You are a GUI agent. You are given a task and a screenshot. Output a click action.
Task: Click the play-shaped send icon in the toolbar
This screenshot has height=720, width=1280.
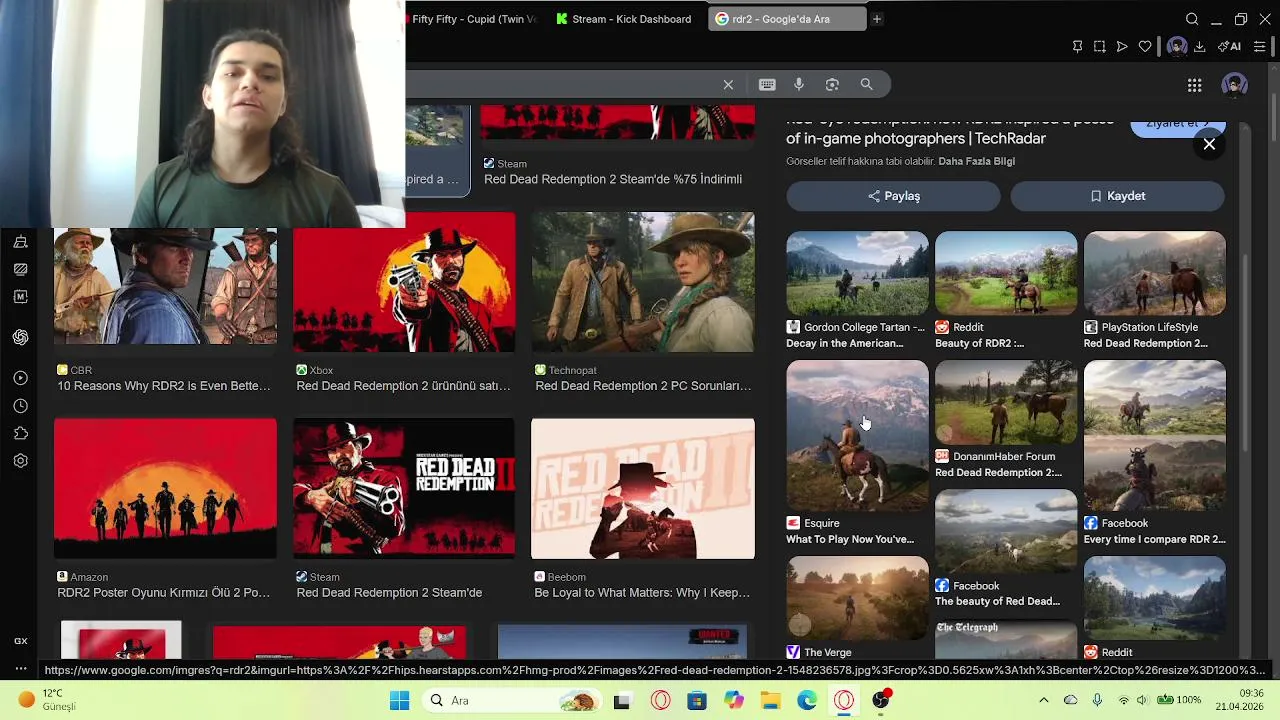(1122, 46)
